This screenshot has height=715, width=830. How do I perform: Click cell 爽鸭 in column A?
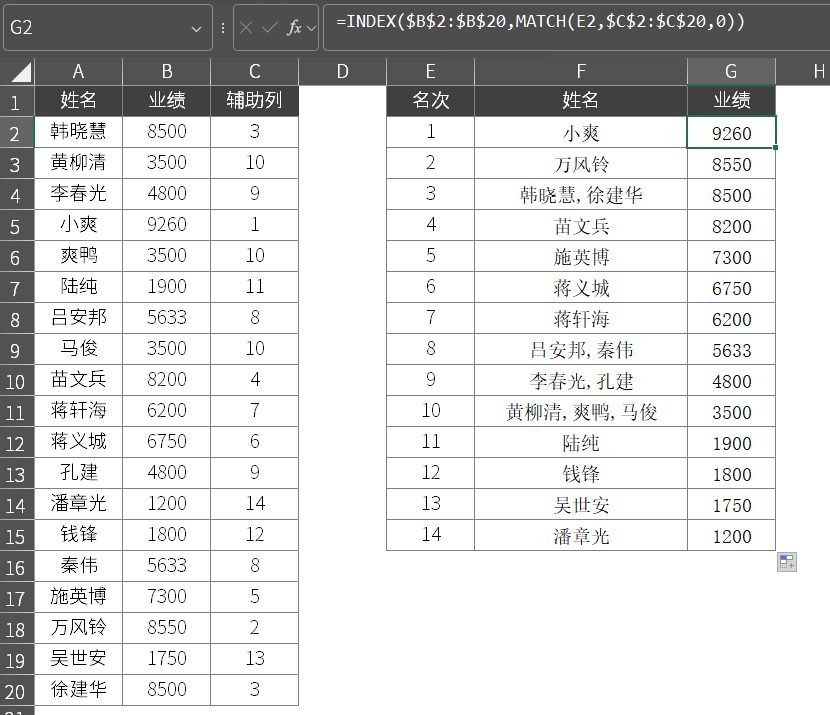[78, 255]
